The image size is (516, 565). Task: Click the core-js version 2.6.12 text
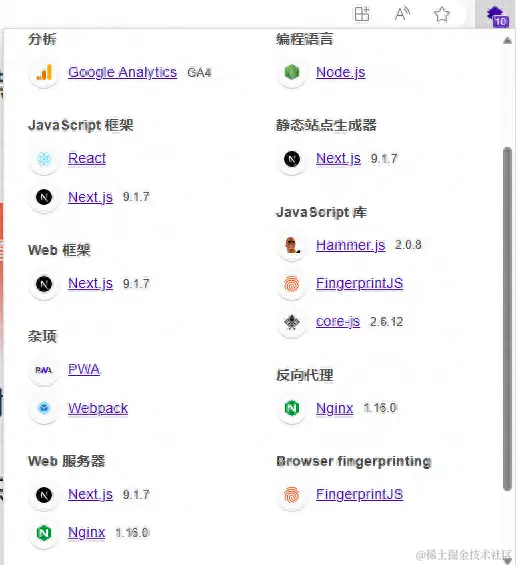pyautogui.click(x=387, y=322)
